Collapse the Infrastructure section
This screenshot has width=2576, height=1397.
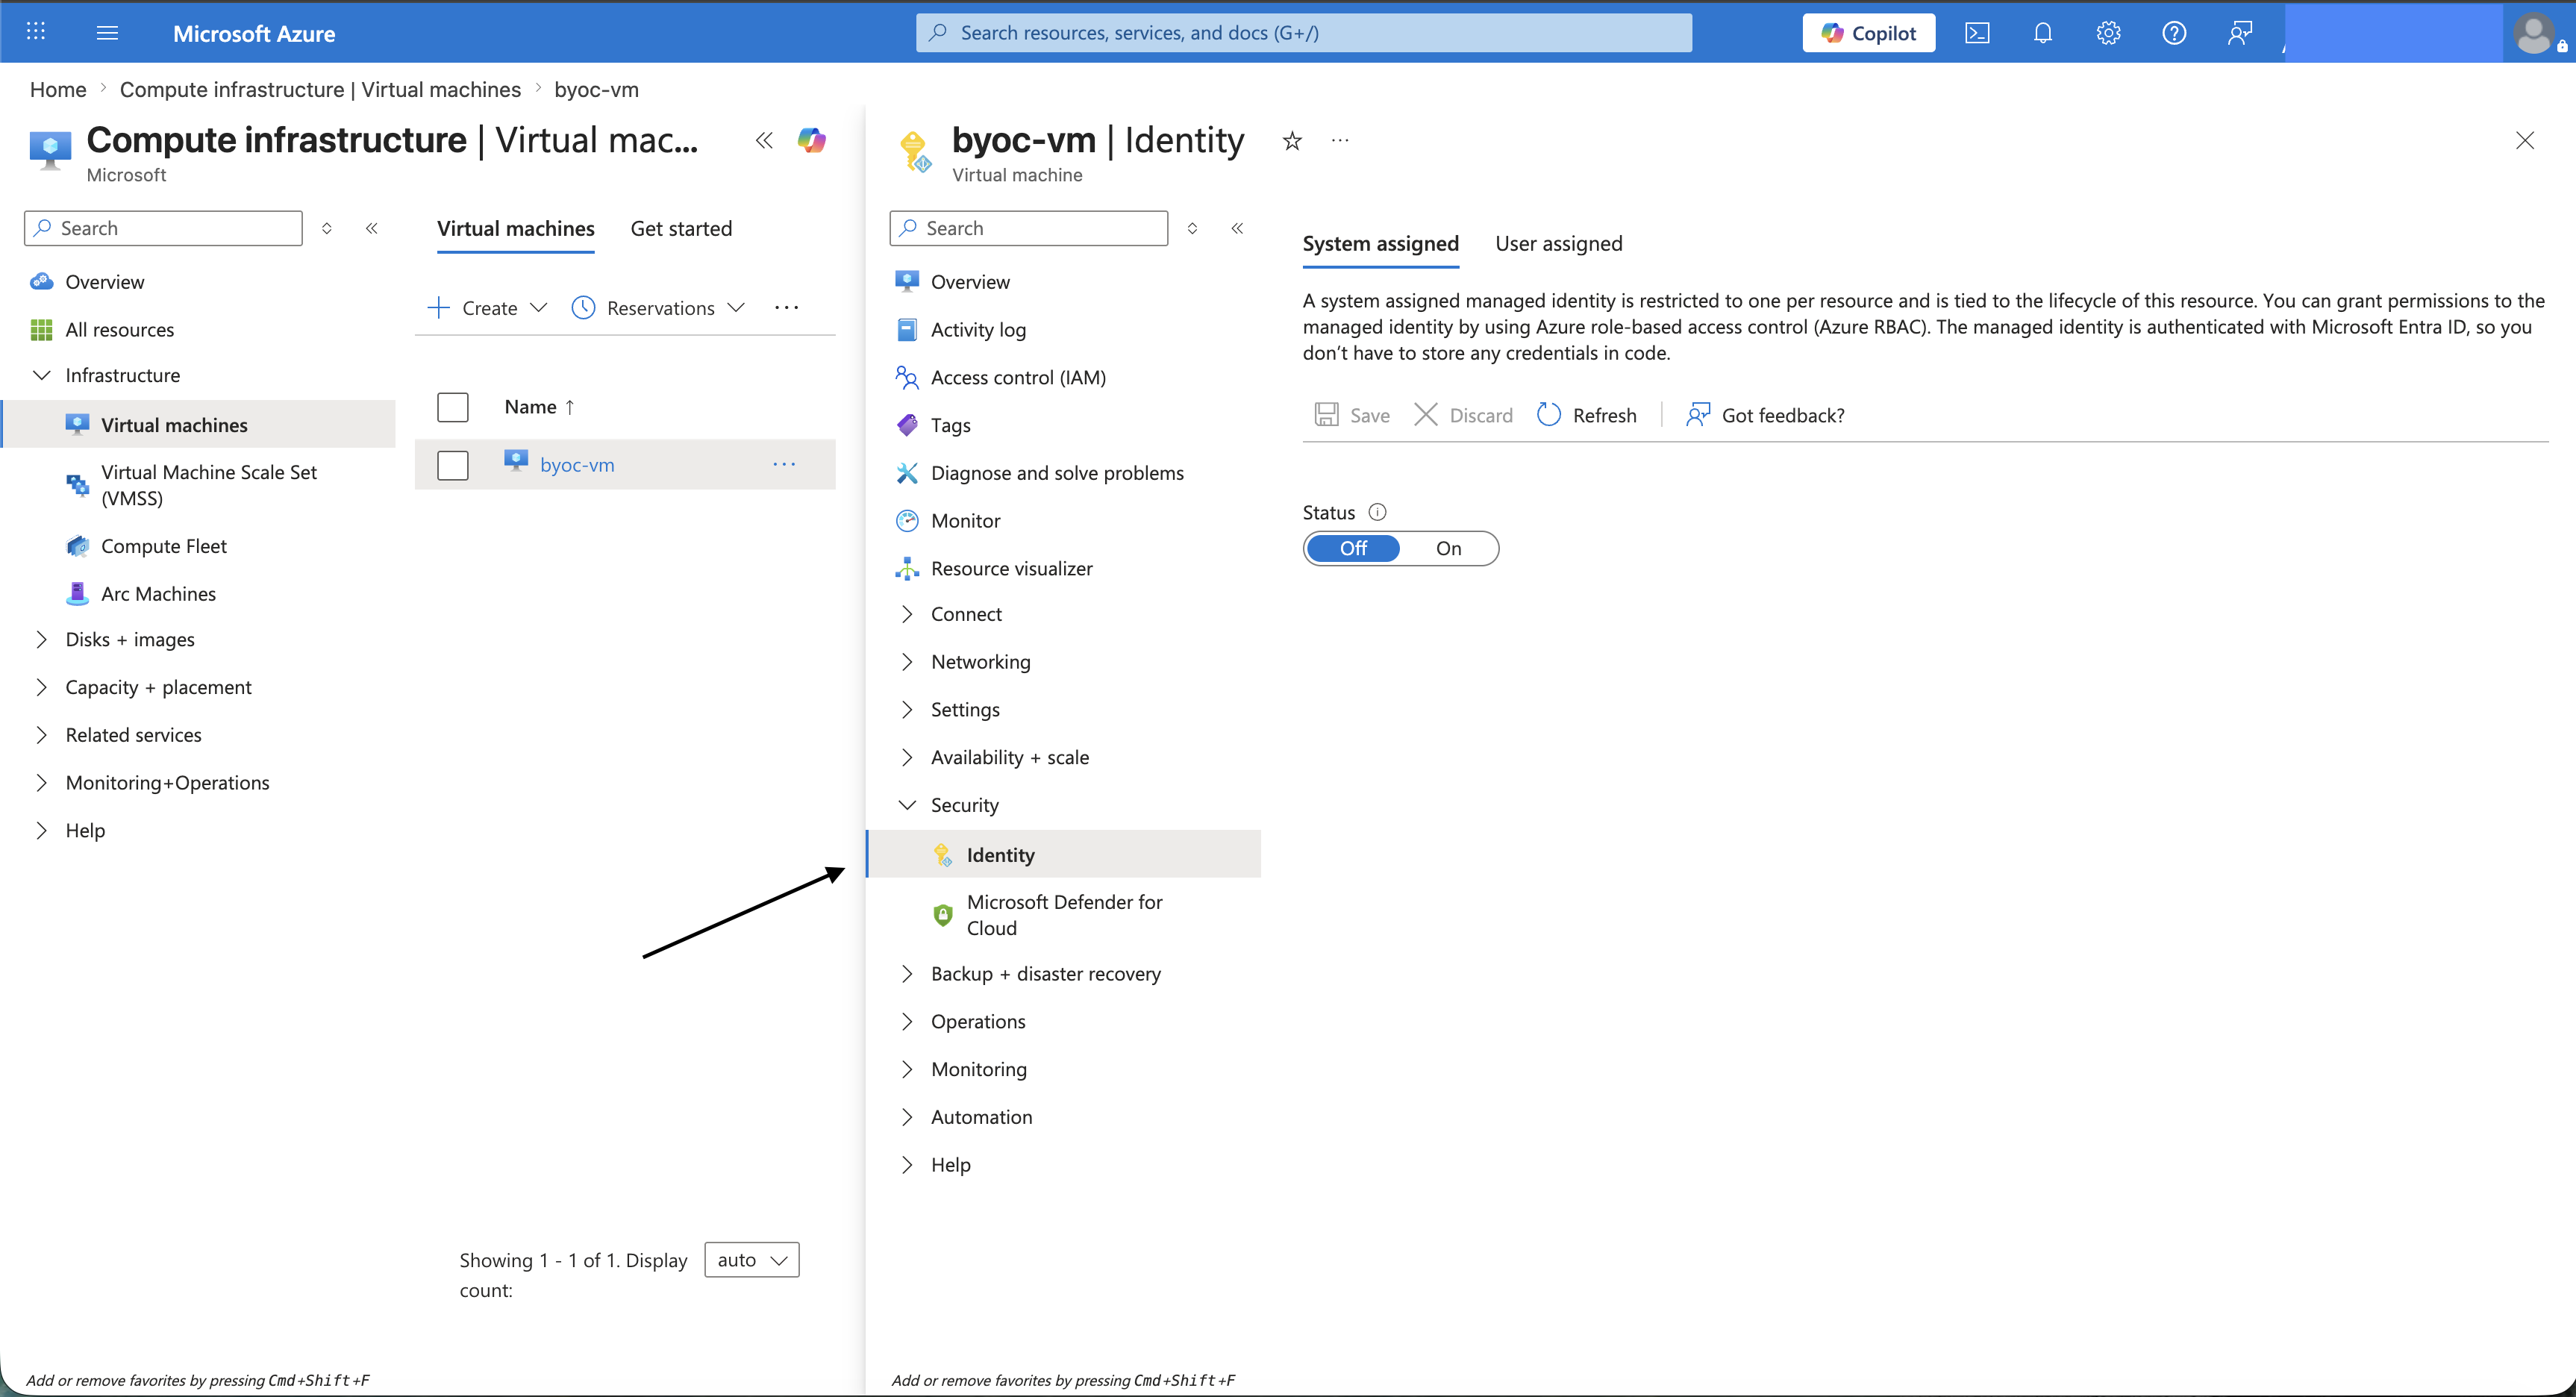[42, 376]
